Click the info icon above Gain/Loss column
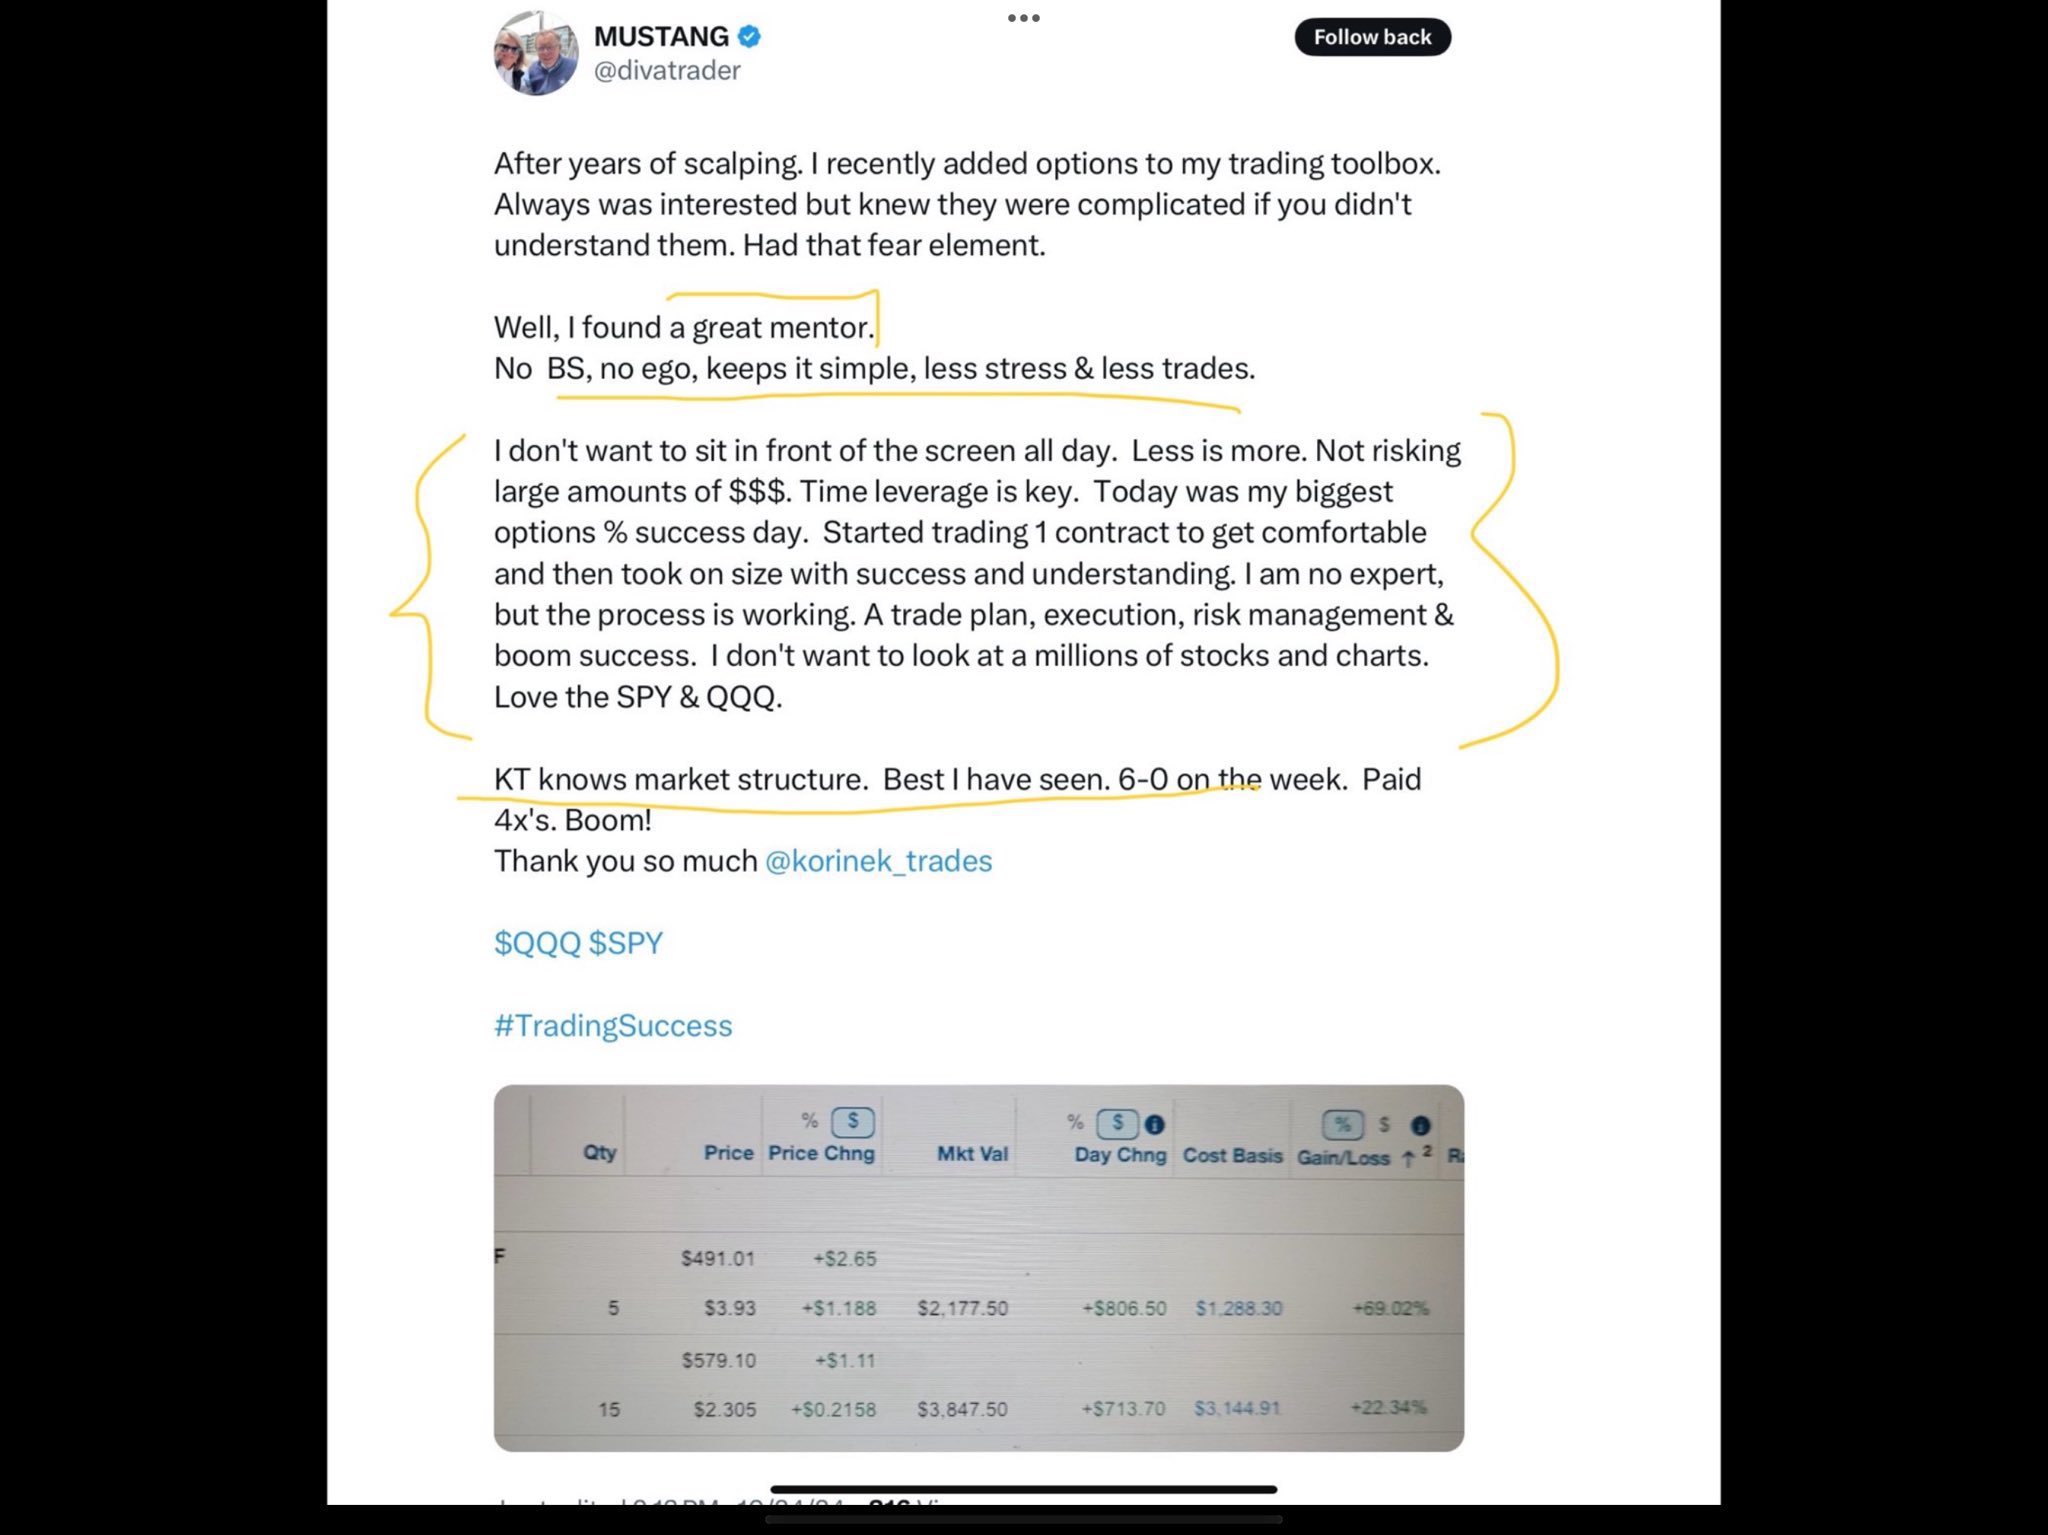The image size is (2048, 1535). pyautogui.click(x=1419, y=1125)
